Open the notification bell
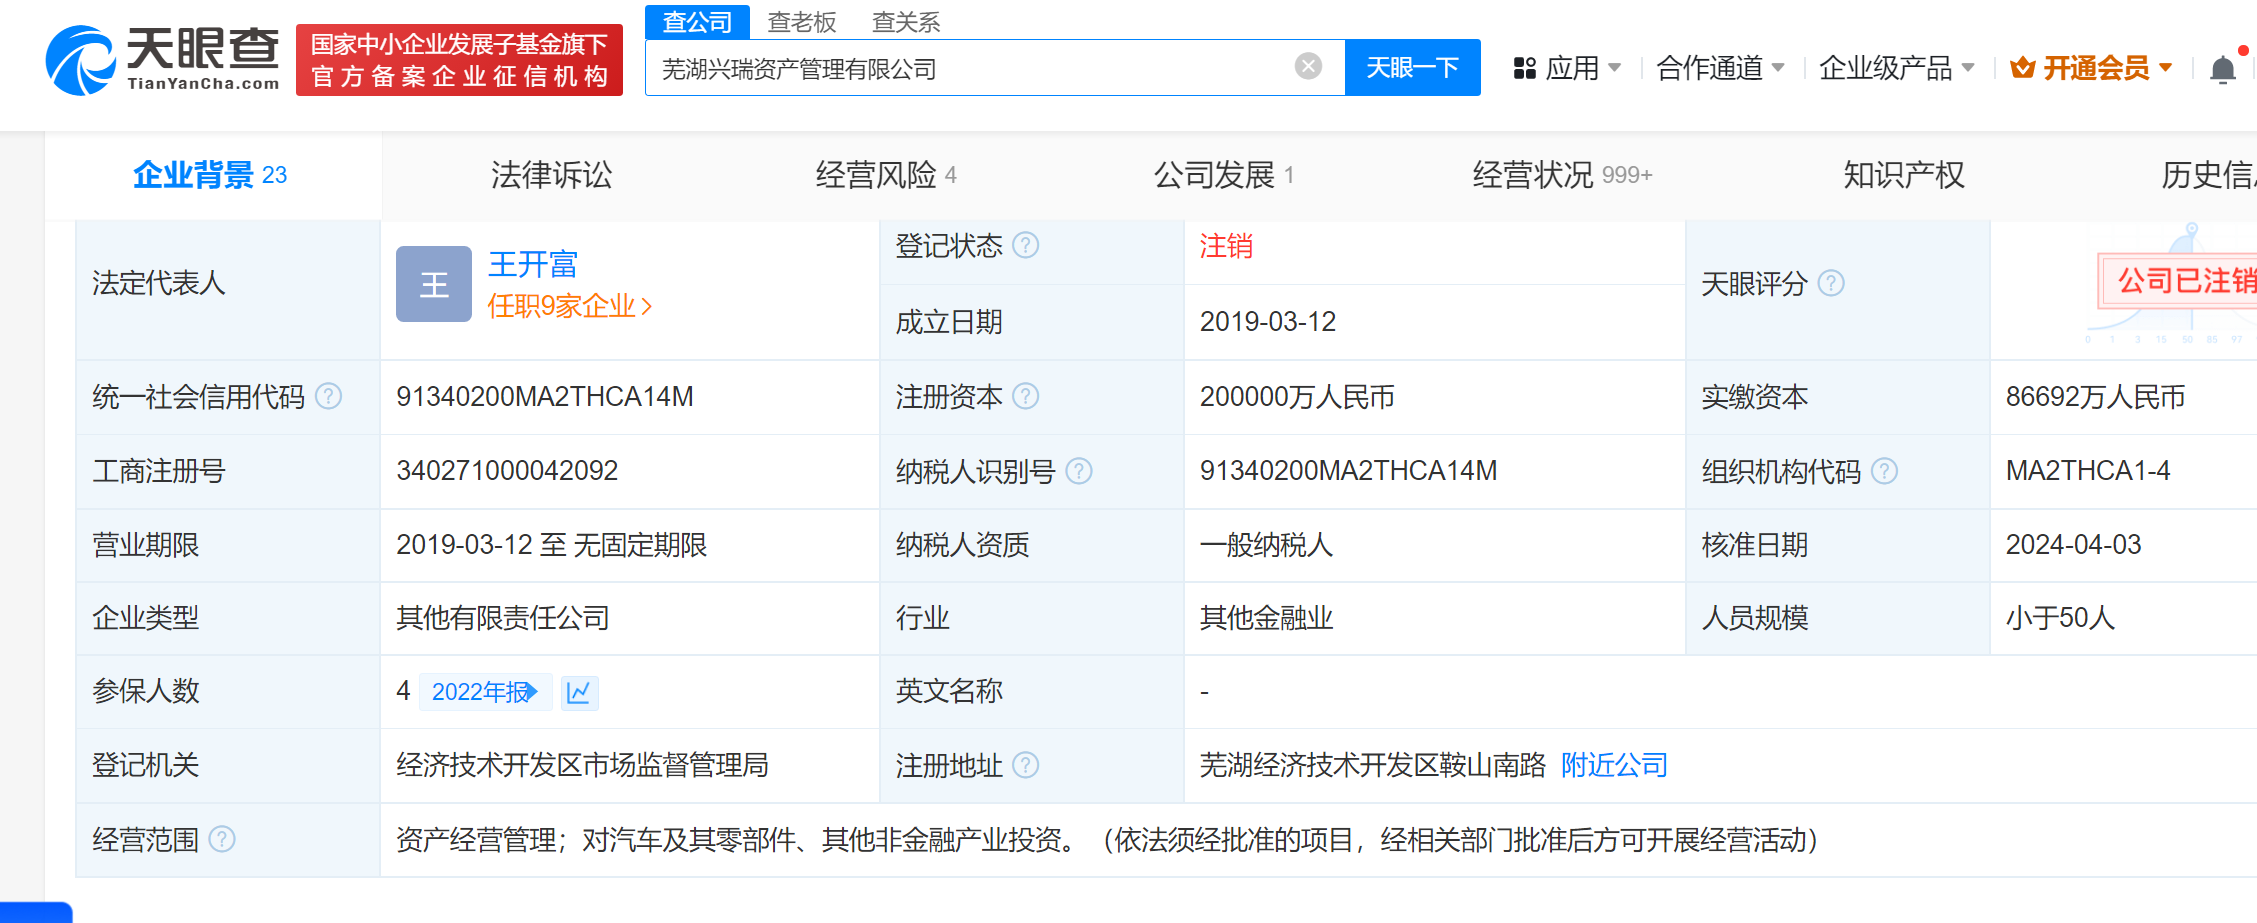Viewport: 2257px width, 923px height. click(x=2222, y=69)
